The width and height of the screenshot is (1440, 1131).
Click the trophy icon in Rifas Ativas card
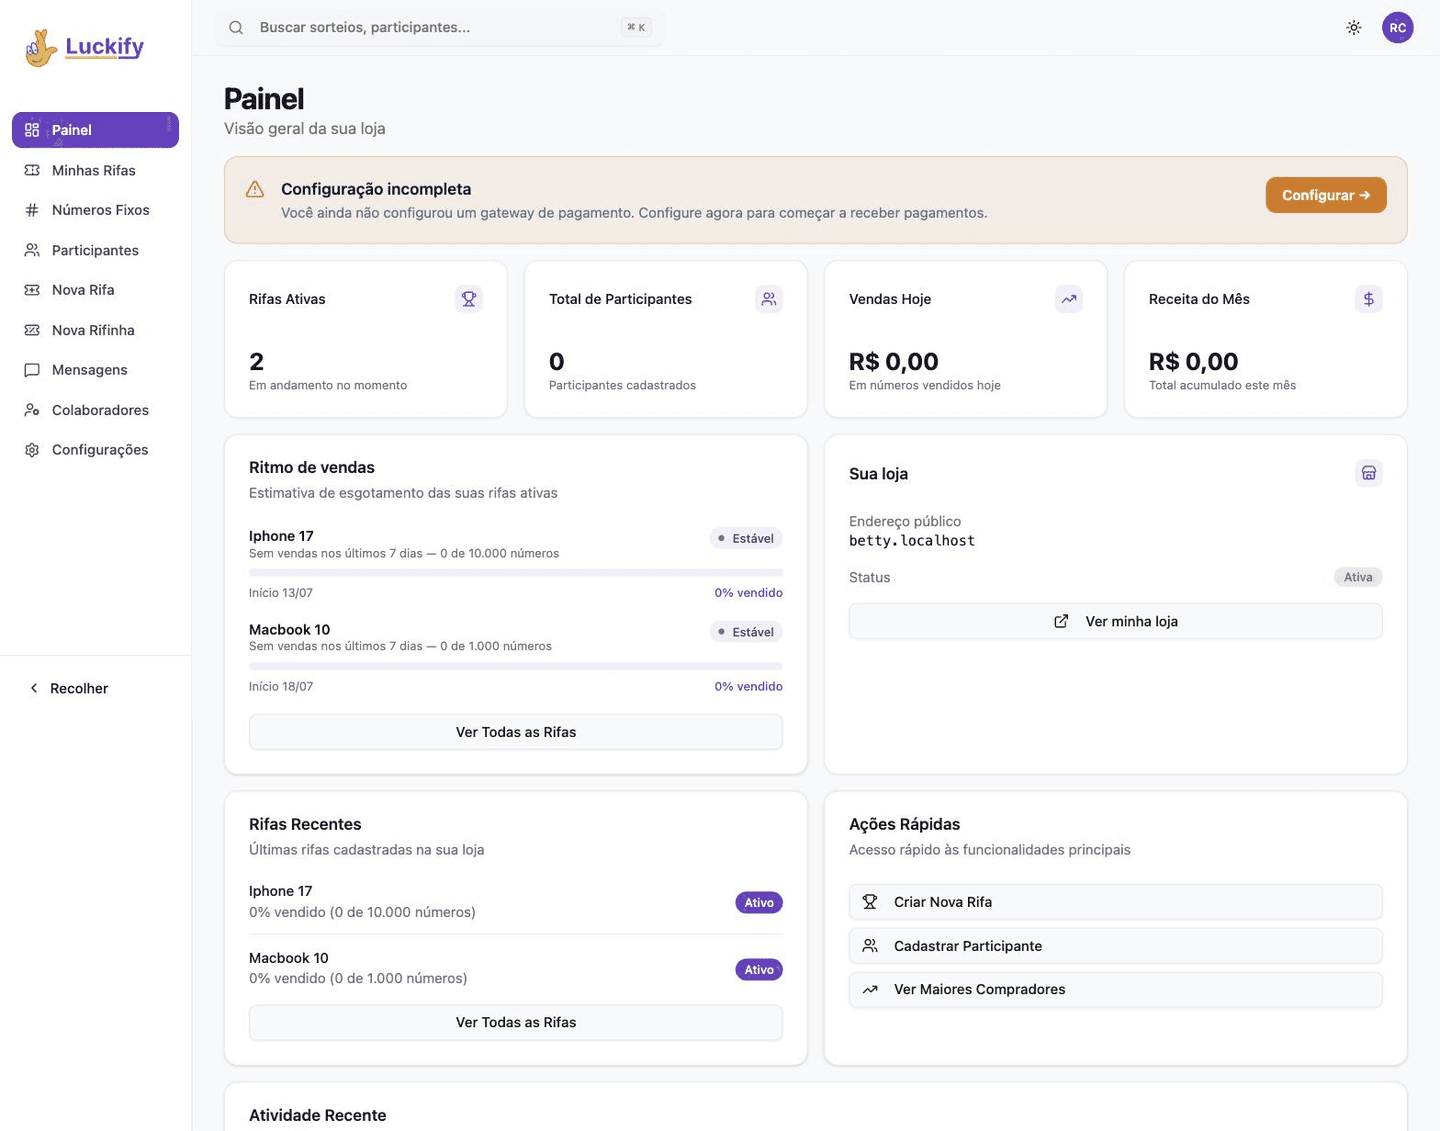click(469, 299)
